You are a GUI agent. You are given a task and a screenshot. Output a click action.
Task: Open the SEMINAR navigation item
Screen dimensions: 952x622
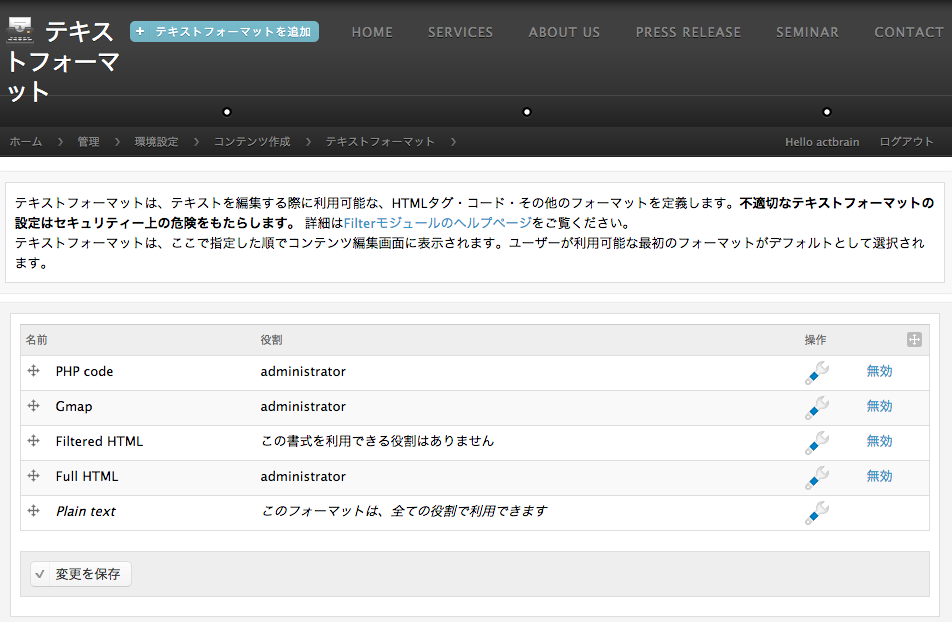[807, 32]
